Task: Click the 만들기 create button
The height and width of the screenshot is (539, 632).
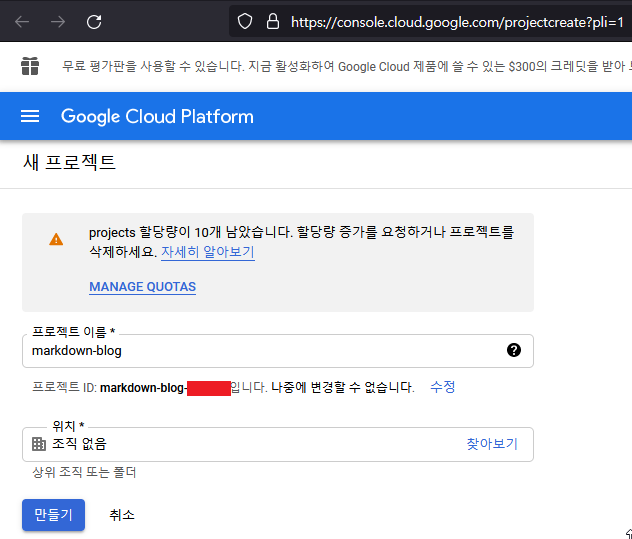Action: point(53,515)
